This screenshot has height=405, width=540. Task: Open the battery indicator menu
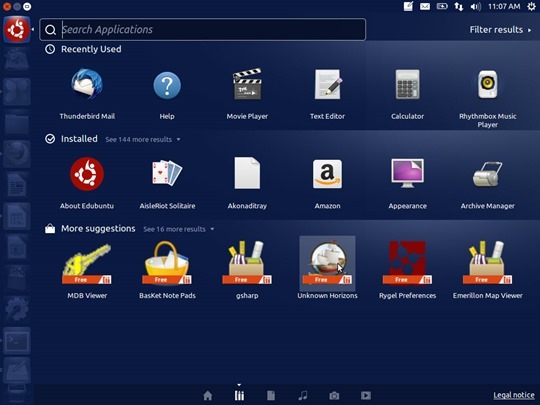tap(442, 6)
